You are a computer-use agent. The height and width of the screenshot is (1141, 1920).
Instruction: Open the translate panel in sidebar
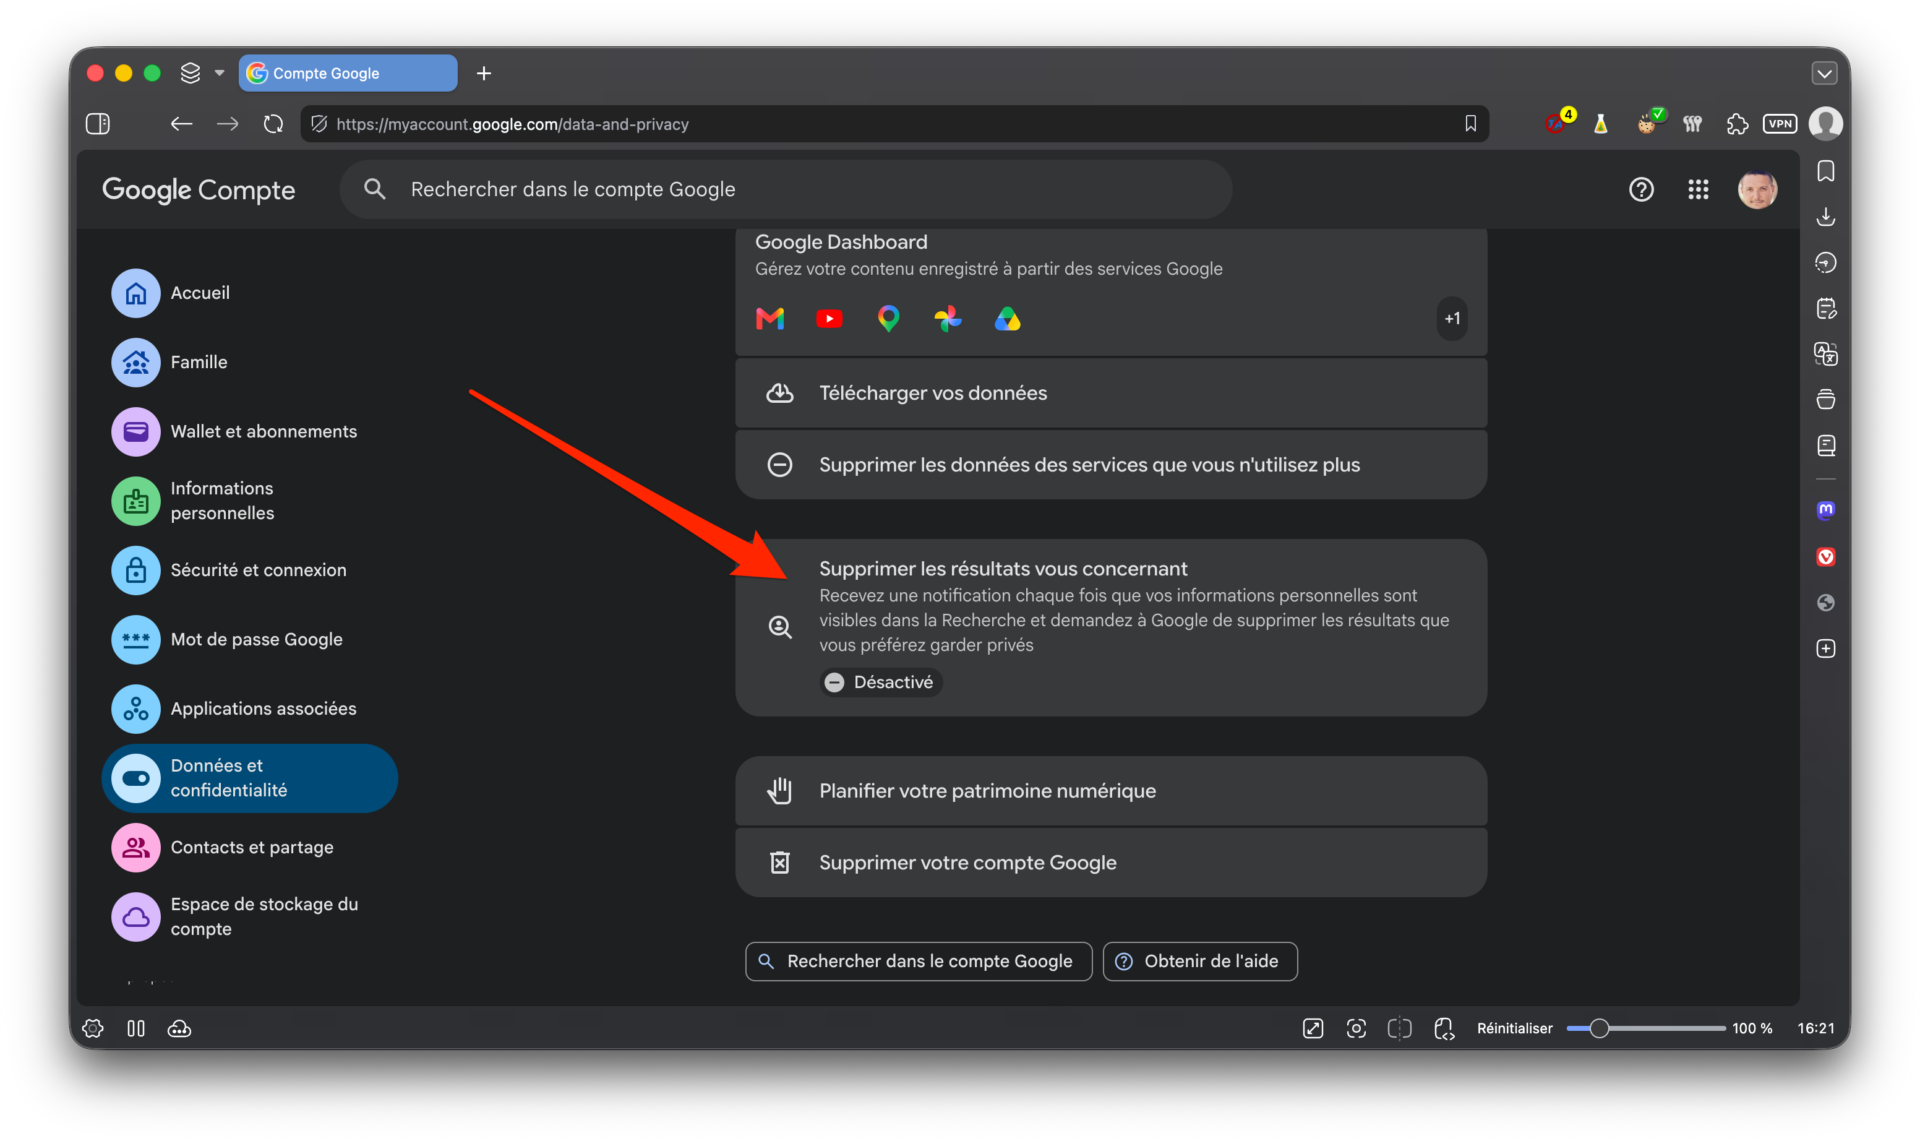pyautogui.click(x=1826, y=354)
